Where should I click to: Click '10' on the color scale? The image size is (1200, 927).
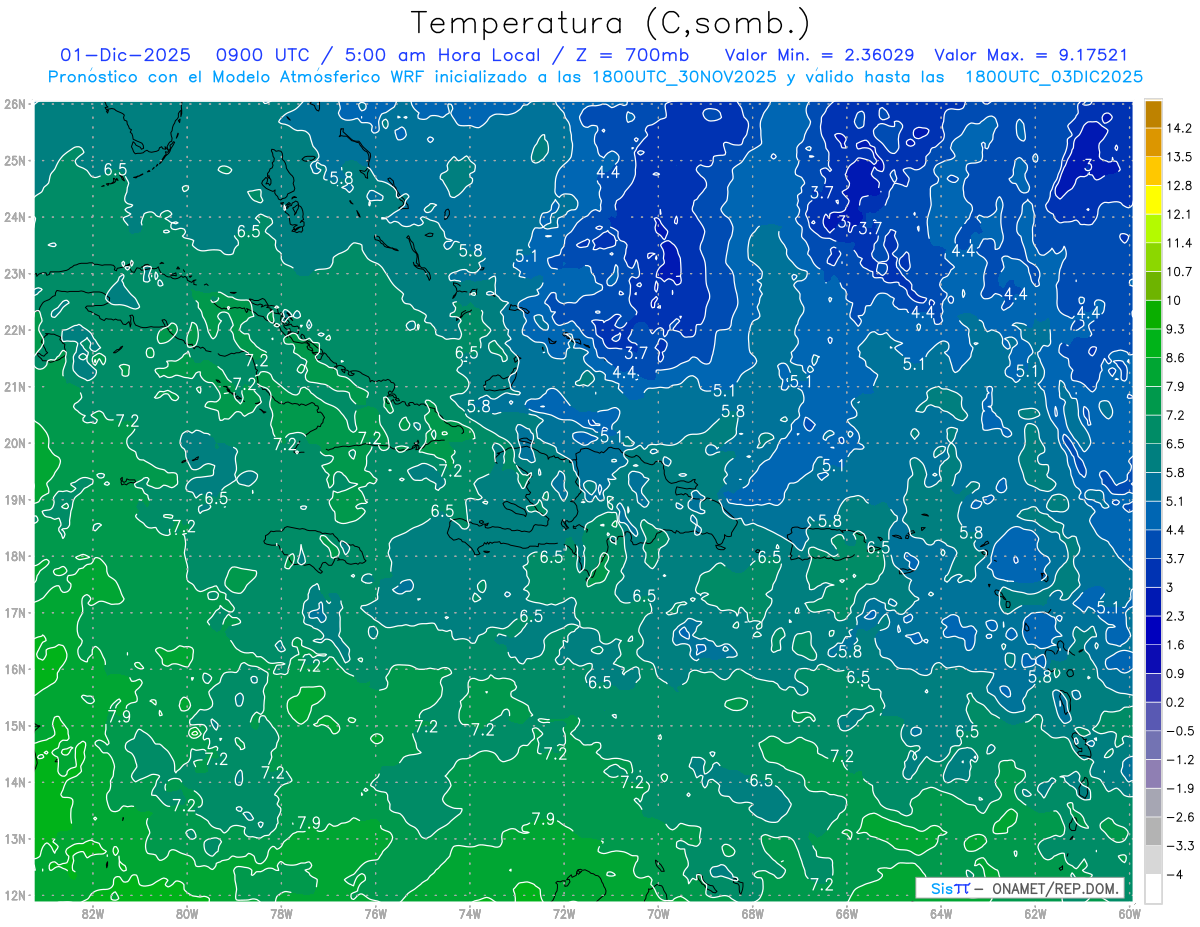pos(1174,301)
